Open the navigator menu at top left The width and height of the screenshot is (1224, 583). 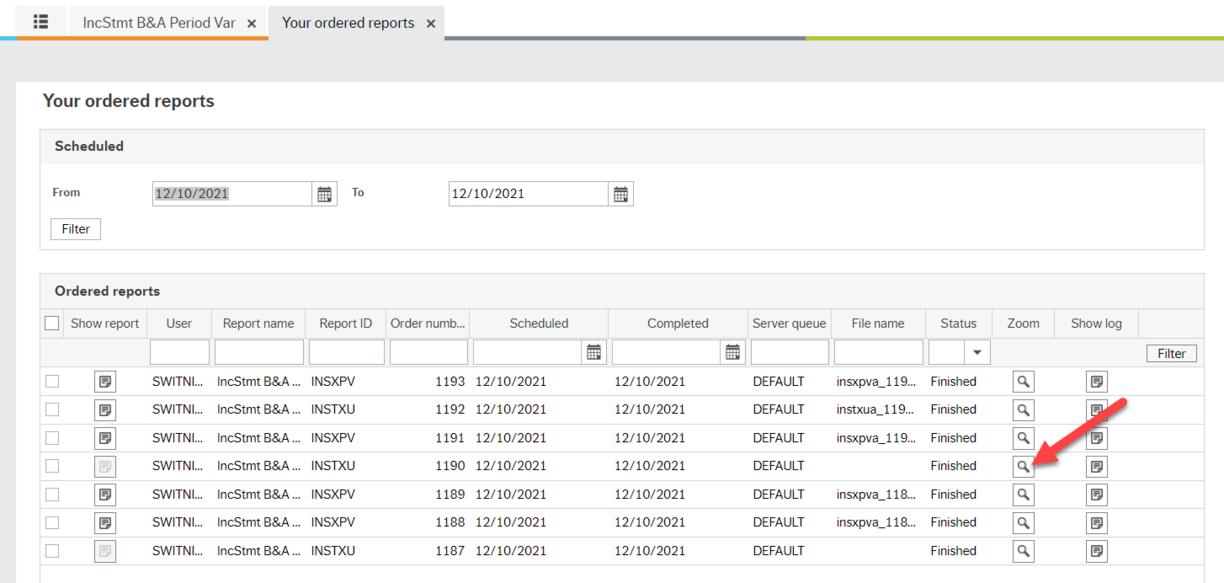[39, 21]
